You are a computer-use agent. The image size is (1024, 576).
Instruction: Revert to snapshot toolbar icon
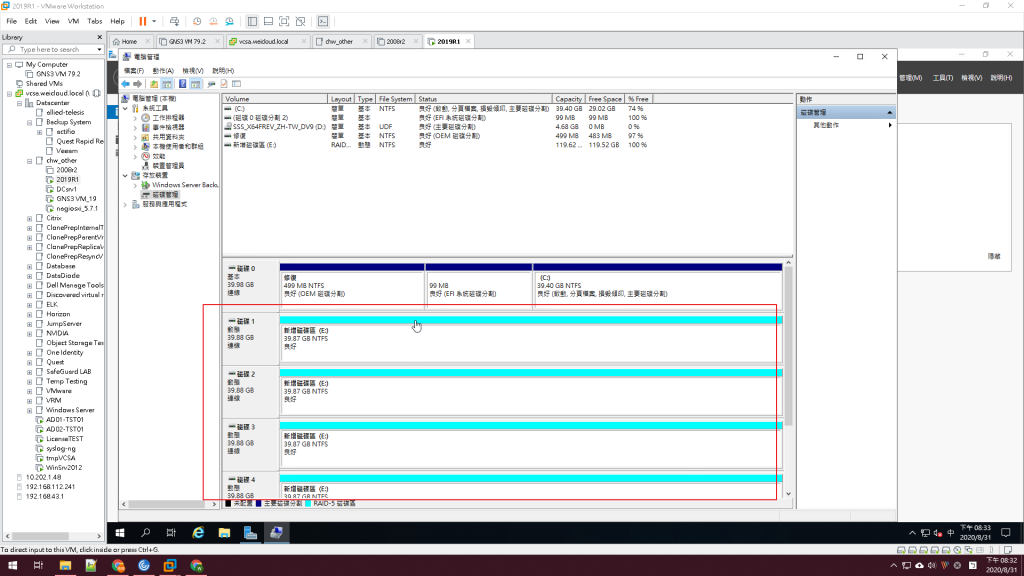click(x=213, y=22)
